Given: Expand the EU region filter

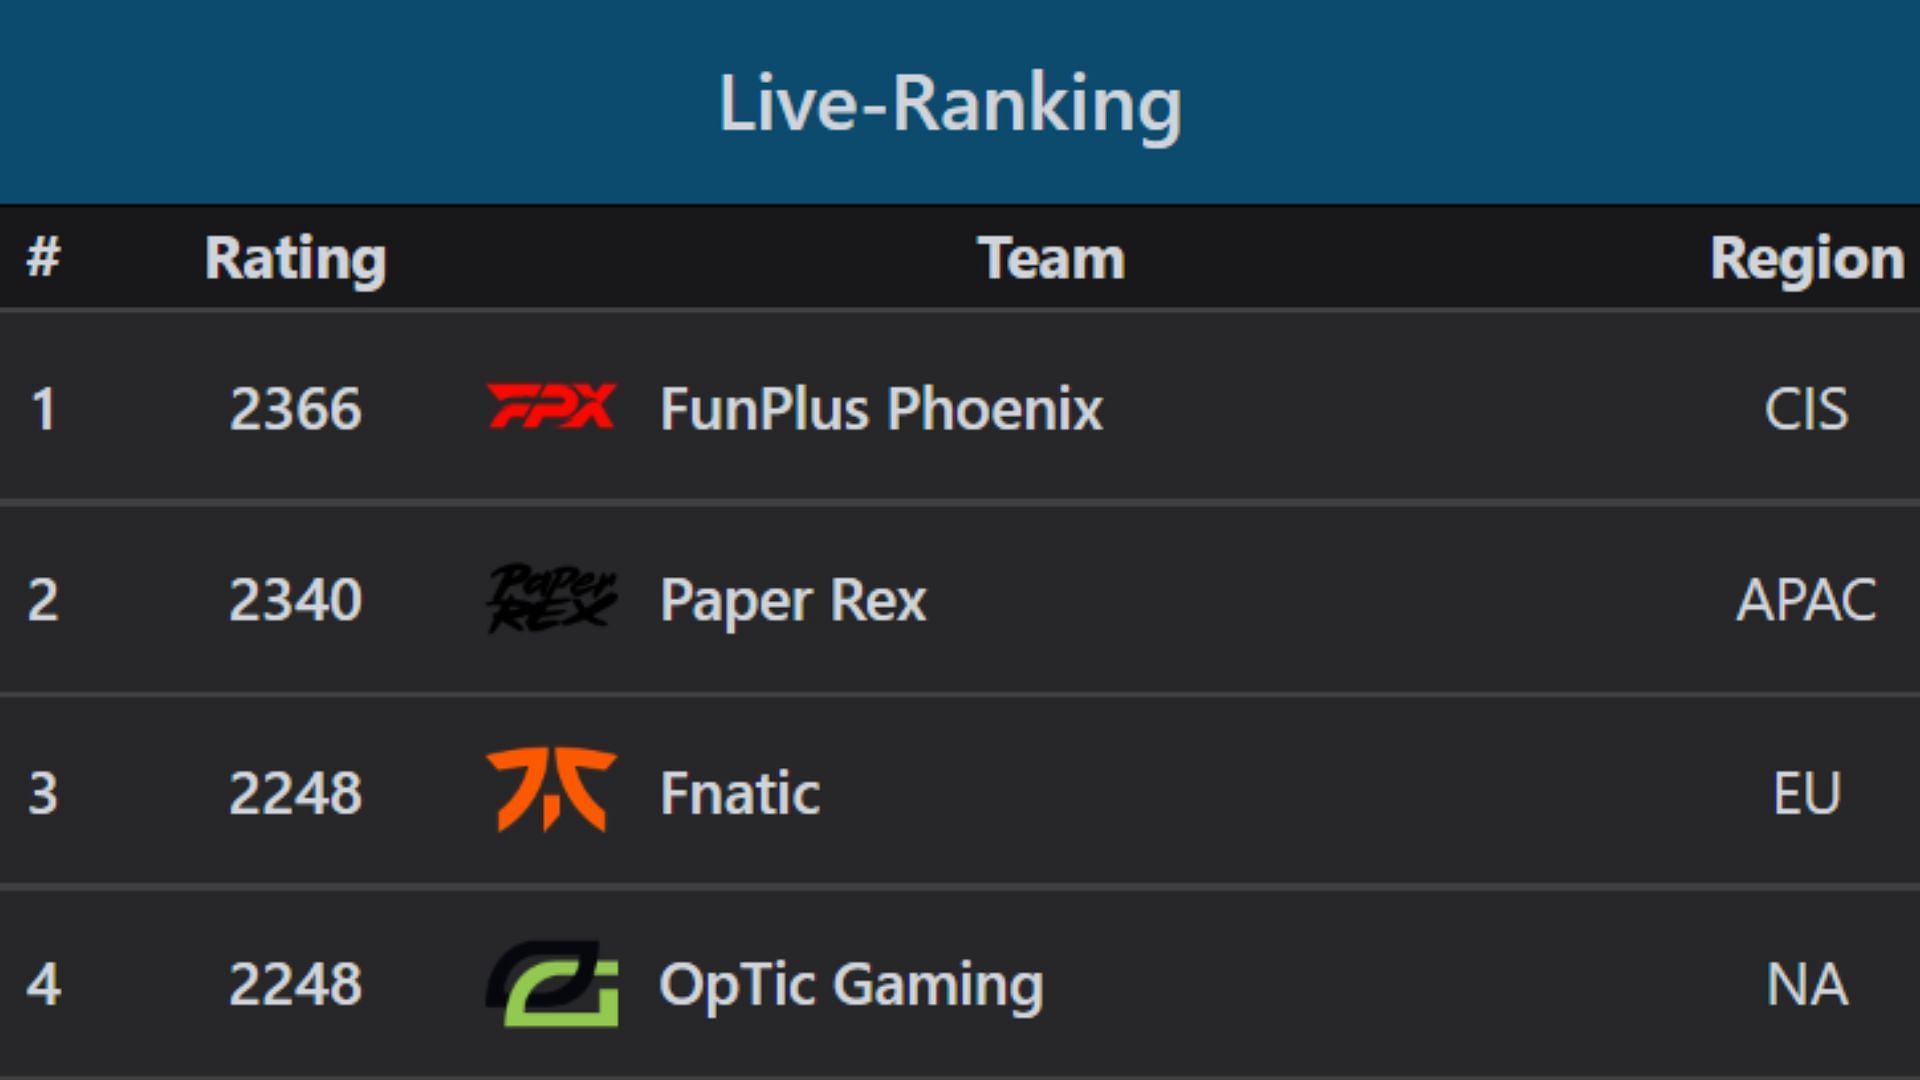Looking at the screenshot, I should (x=1803, y=789).
